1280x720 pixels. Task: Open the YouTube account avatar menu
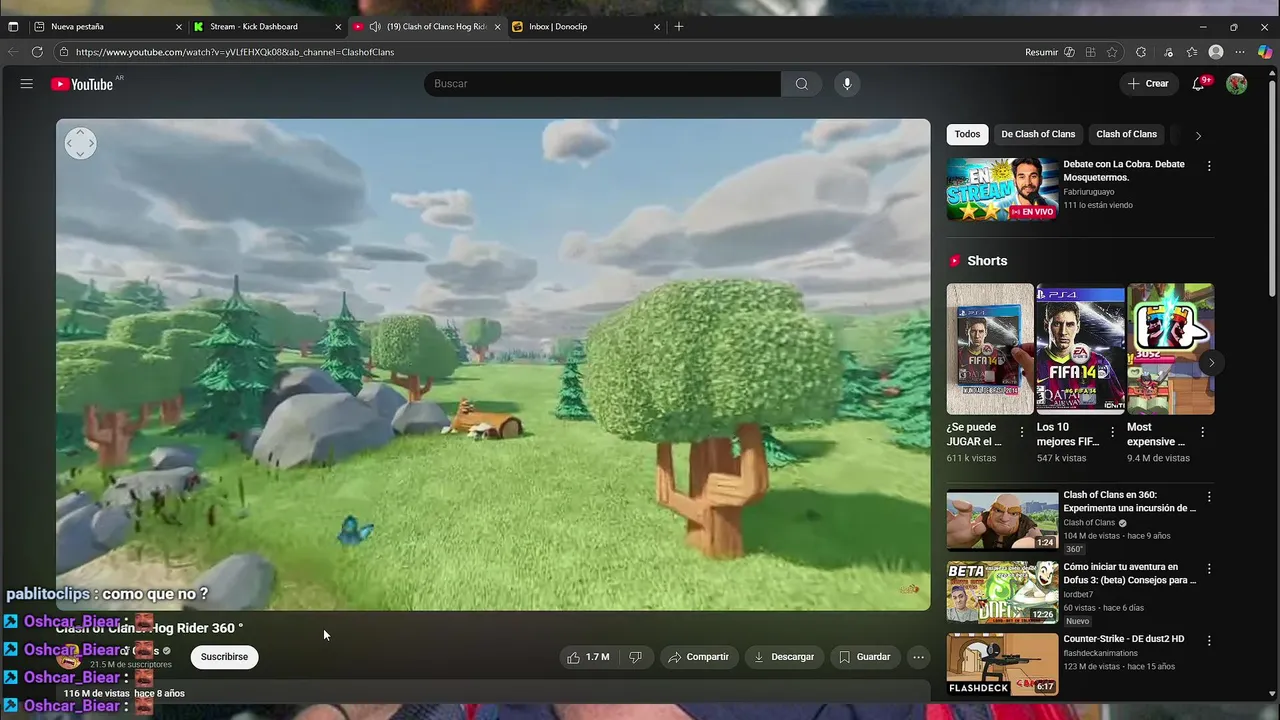click(1237, 84)
